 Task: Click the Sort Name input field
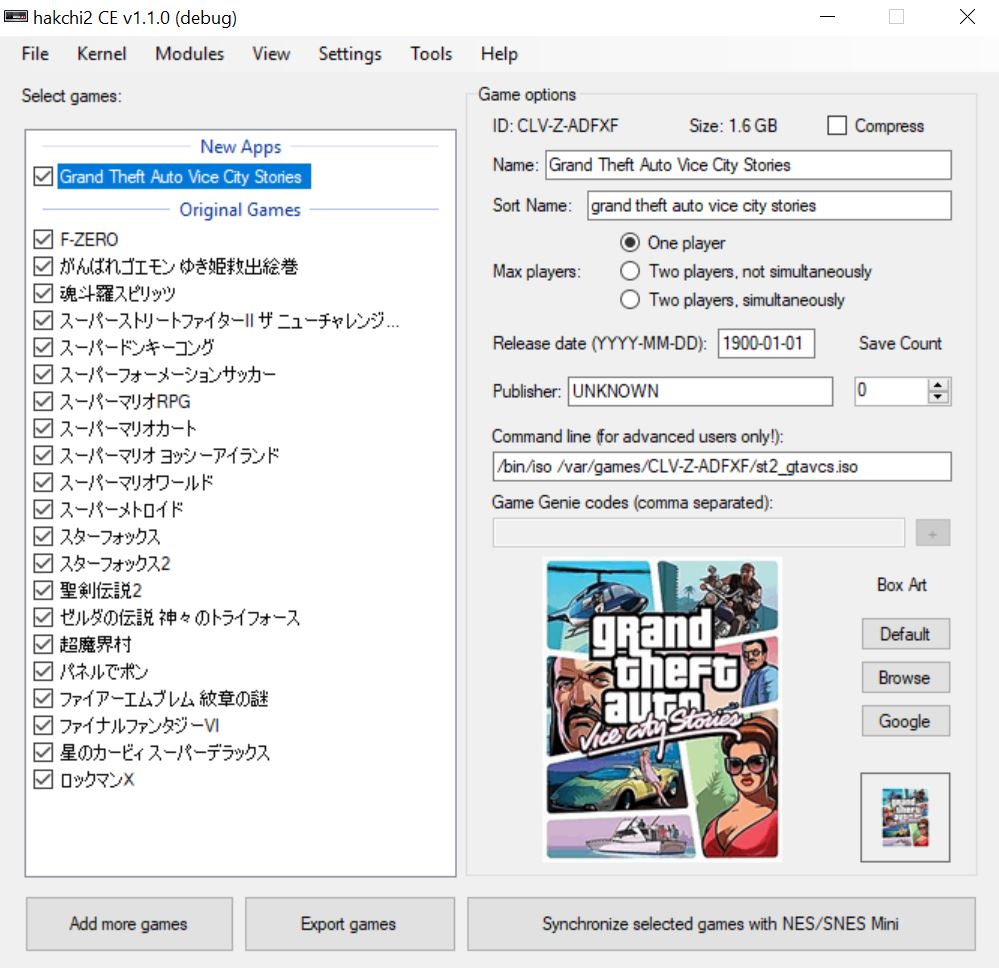(769, 206)
